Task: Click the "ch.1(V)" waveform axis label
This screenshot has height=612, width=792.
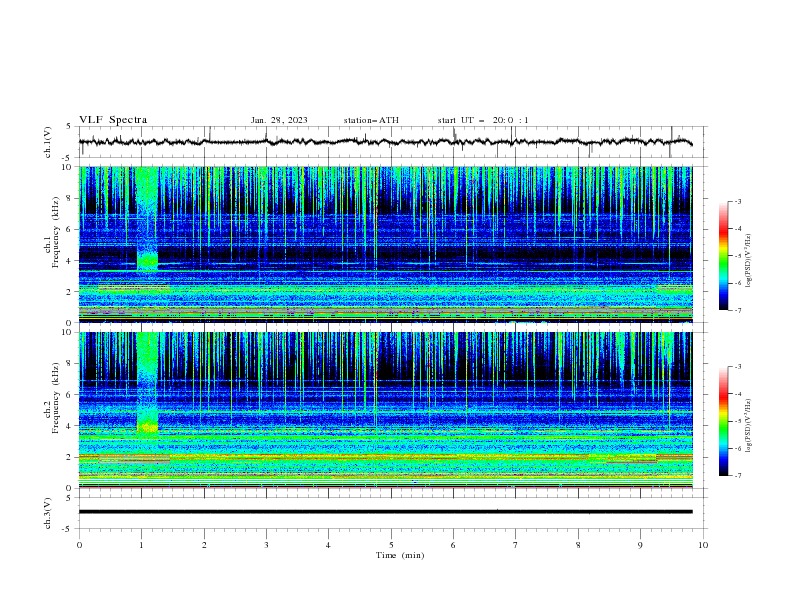Action: click(x=48, y=142)
